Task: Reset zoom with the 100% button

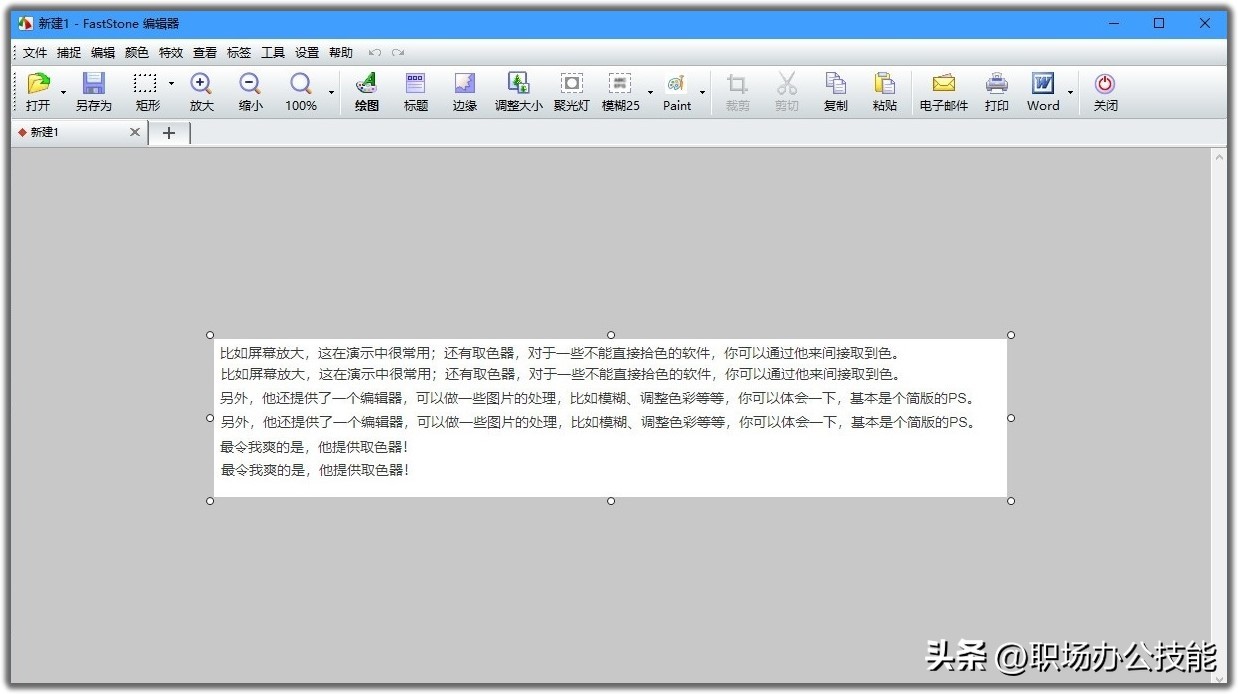Action: tap(300, 90)
